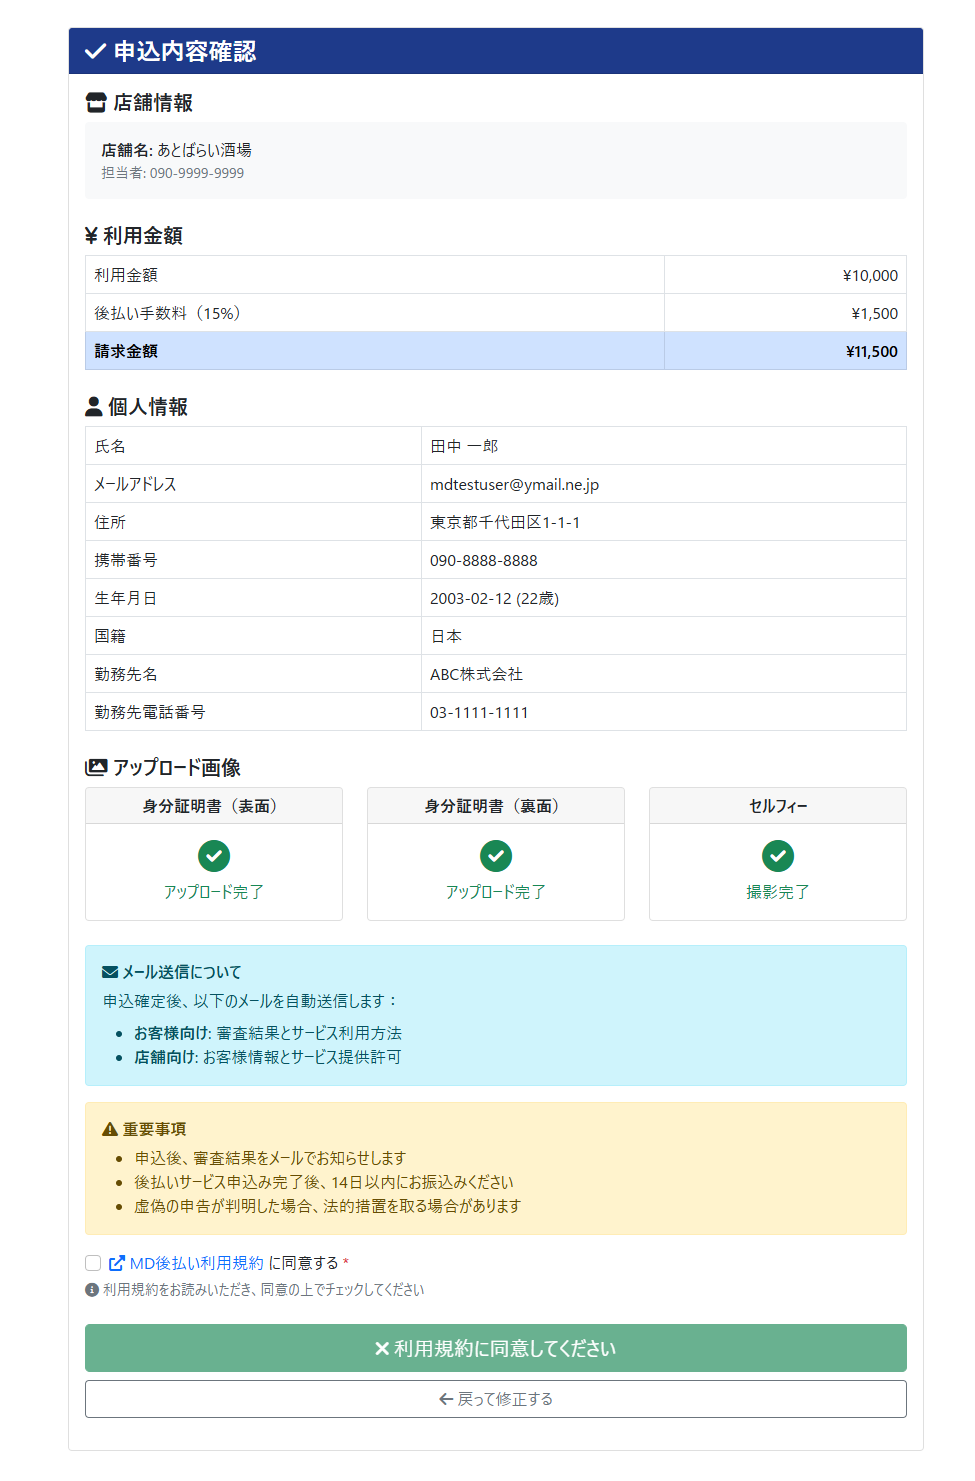Click the green check icon under 身分証明書（表面）
This screenshot has width=975, height=1481.
pos(213,856)
